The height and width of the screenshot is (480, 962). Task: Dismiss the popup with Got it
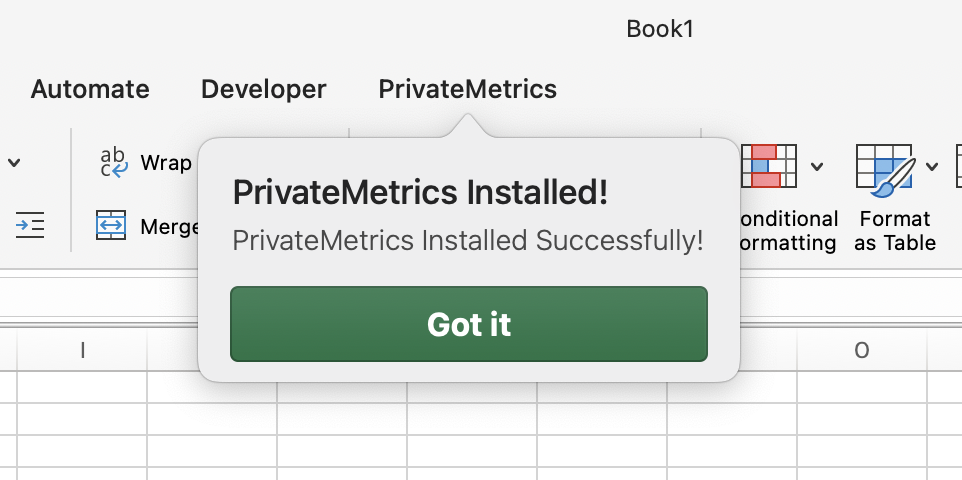click(469, 324)
